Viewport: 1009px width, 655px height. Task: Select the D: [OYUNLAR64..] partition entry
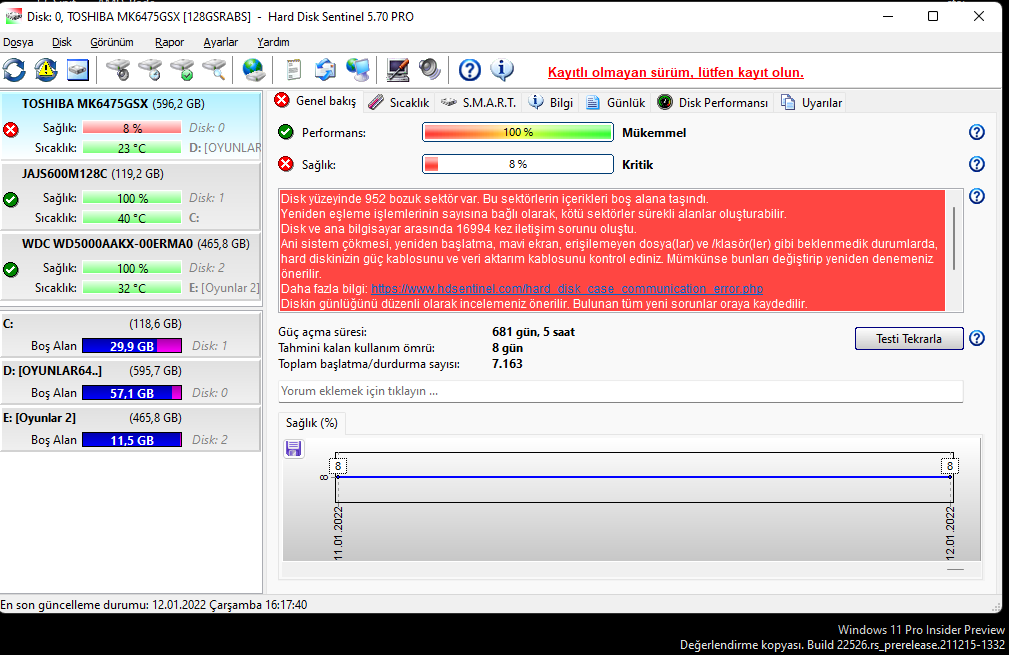131,381
